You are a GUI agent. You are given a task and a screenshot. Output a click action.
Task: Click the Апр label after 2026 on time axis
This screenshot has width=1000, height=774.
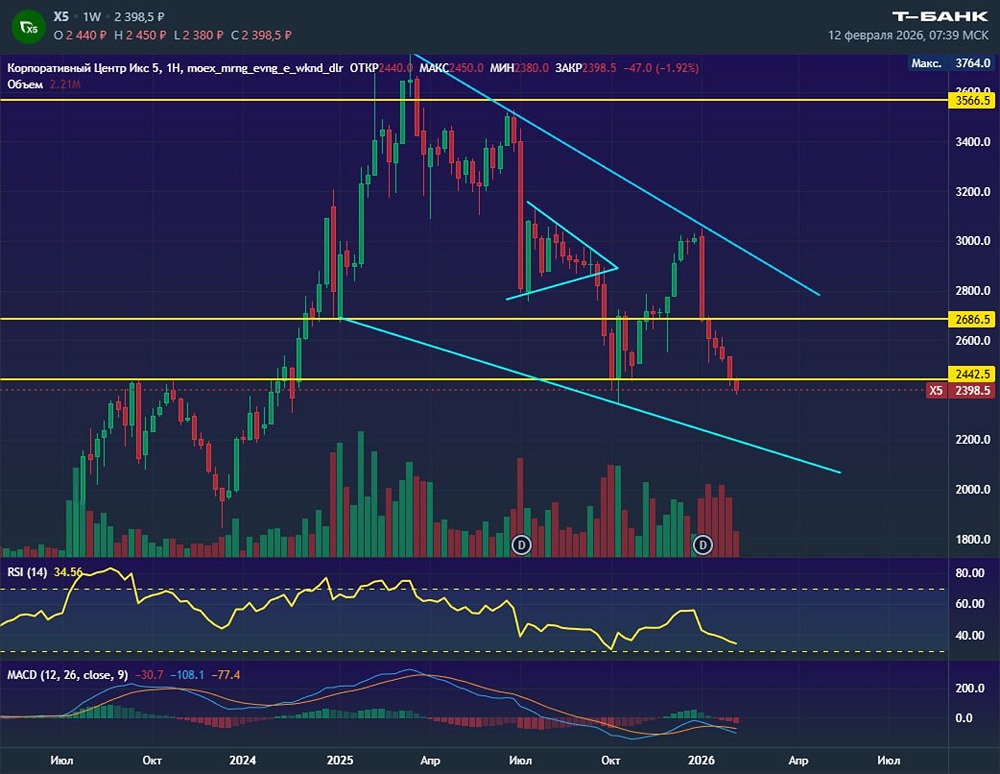[798, 760]
